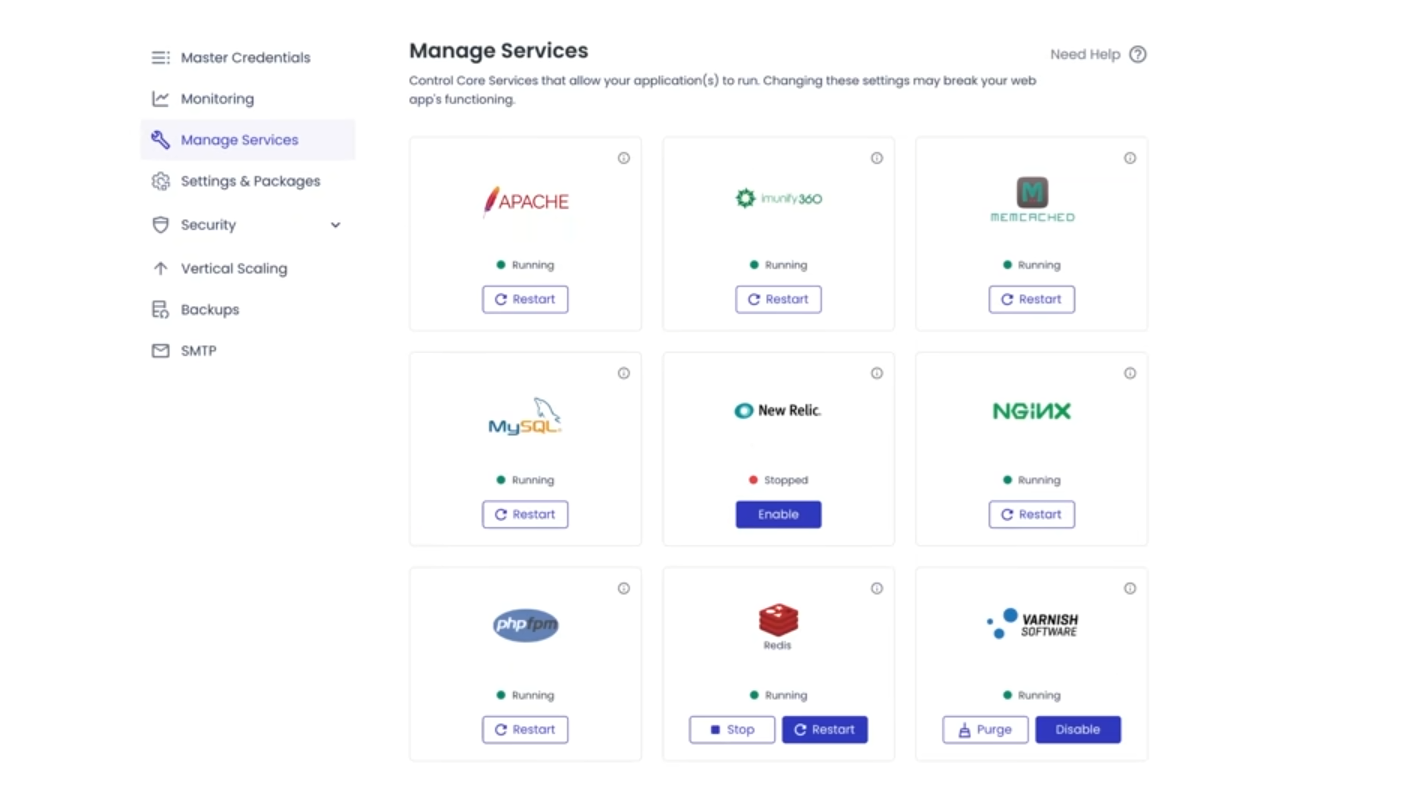Click the Varnish Software logo
1422x800 pixels.
tap(1032, 623)
